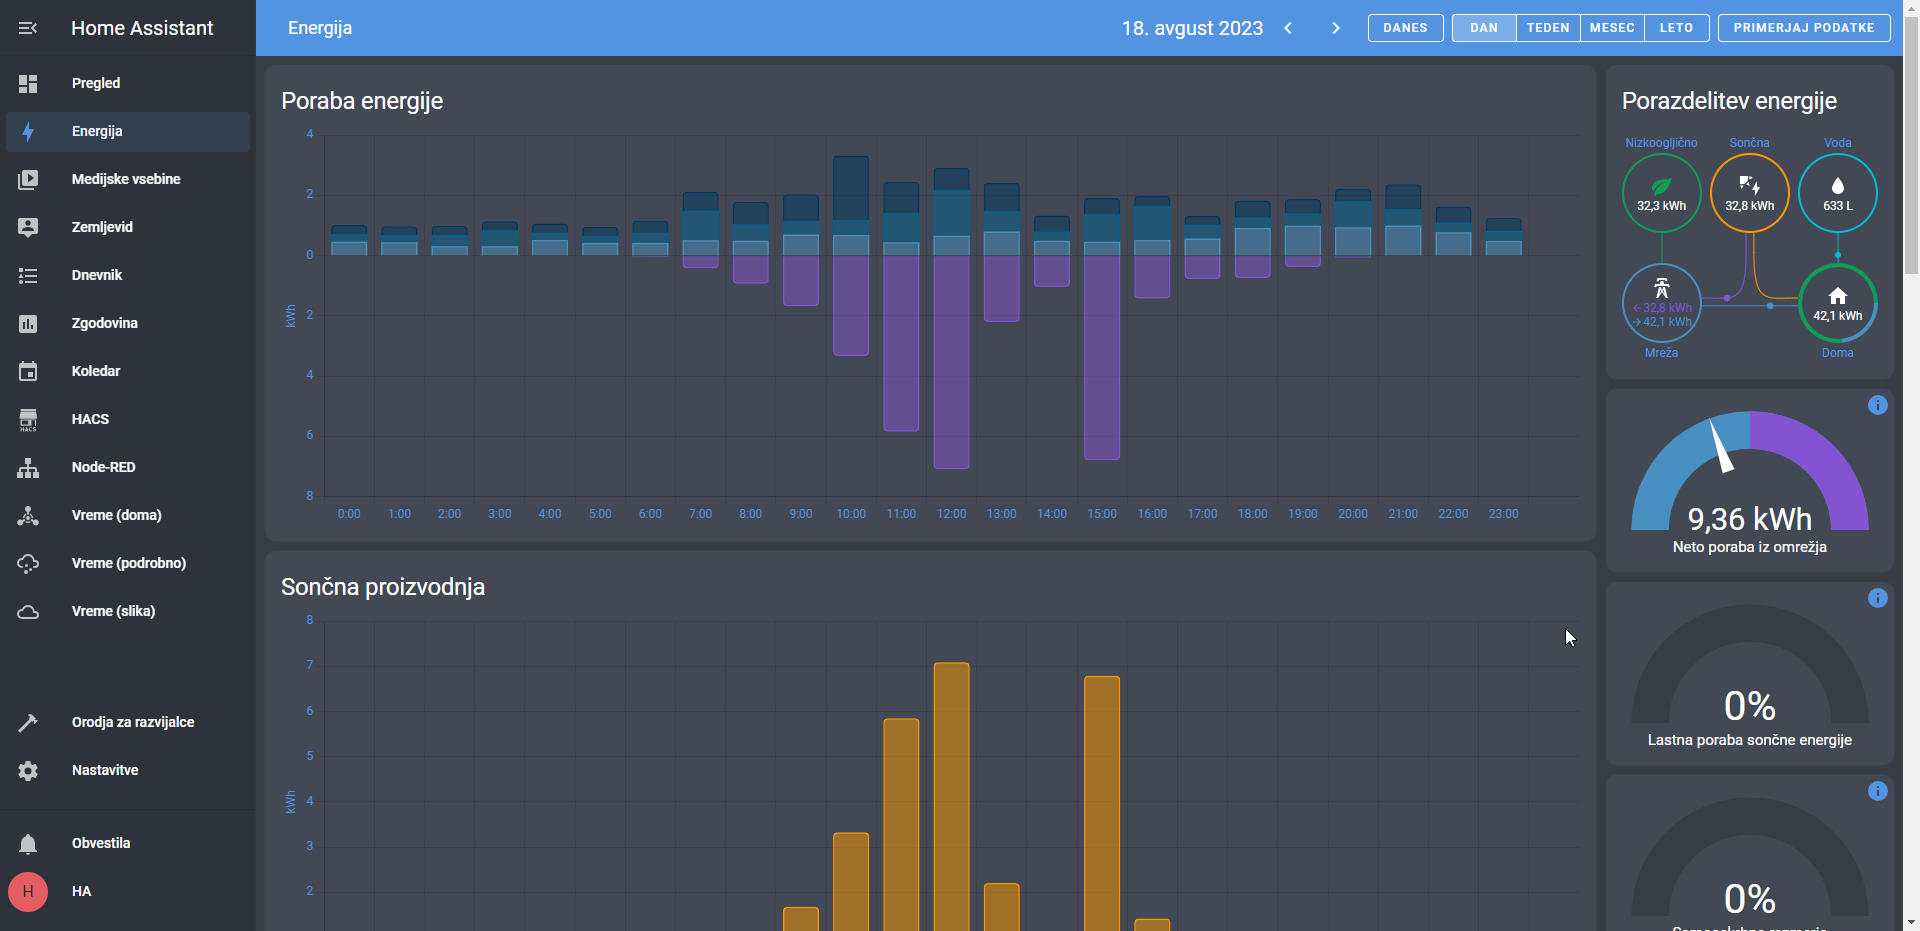Open the Zemljevid map view
Image resolution: width=1920 pixels, height=931 pixels.
[102, 227]
